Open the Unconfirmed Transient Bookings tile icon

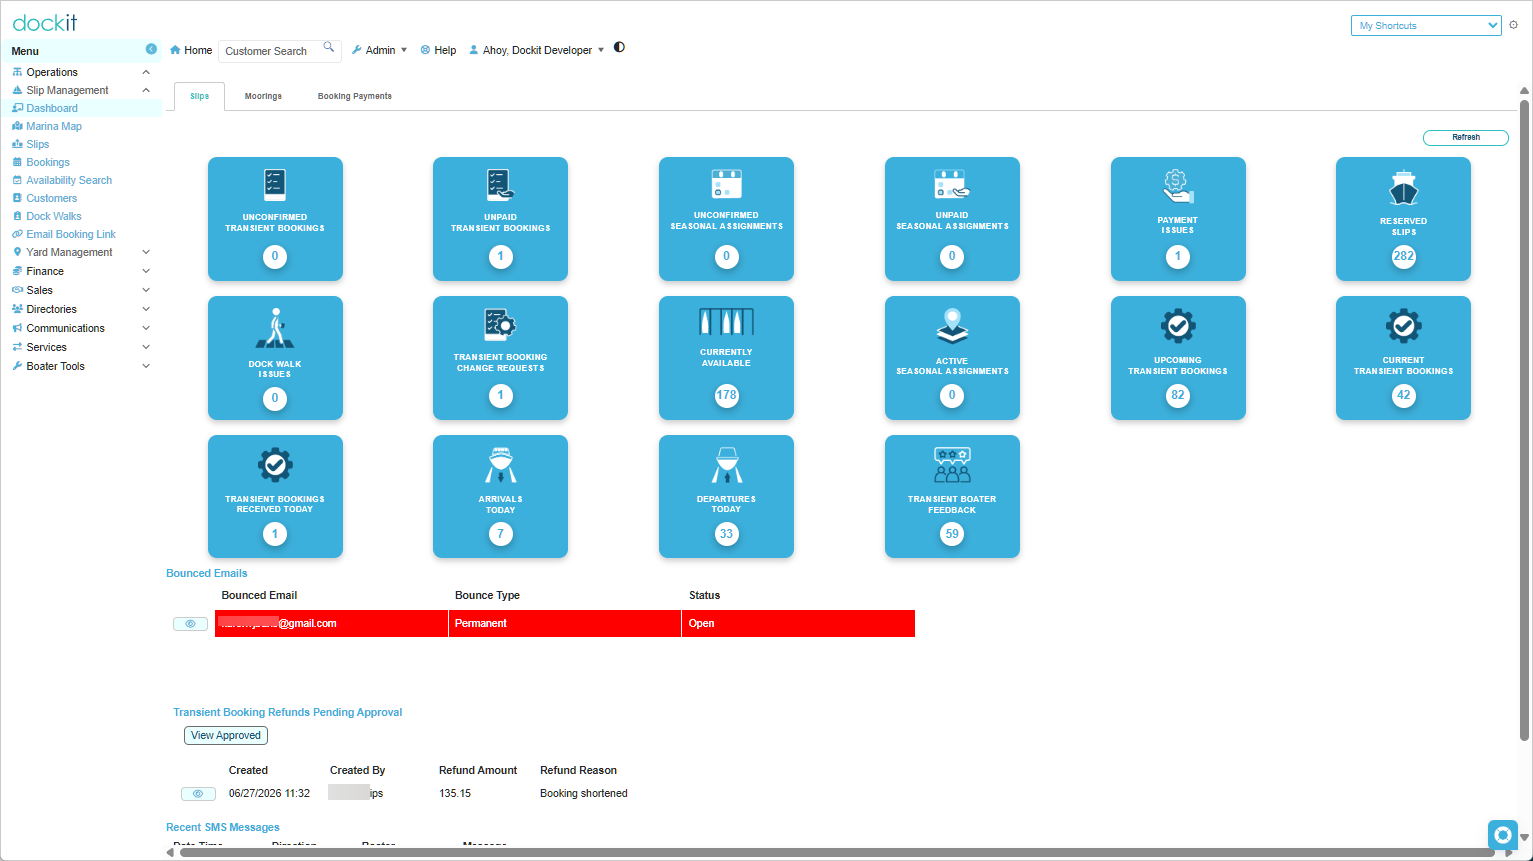point(275,185)
